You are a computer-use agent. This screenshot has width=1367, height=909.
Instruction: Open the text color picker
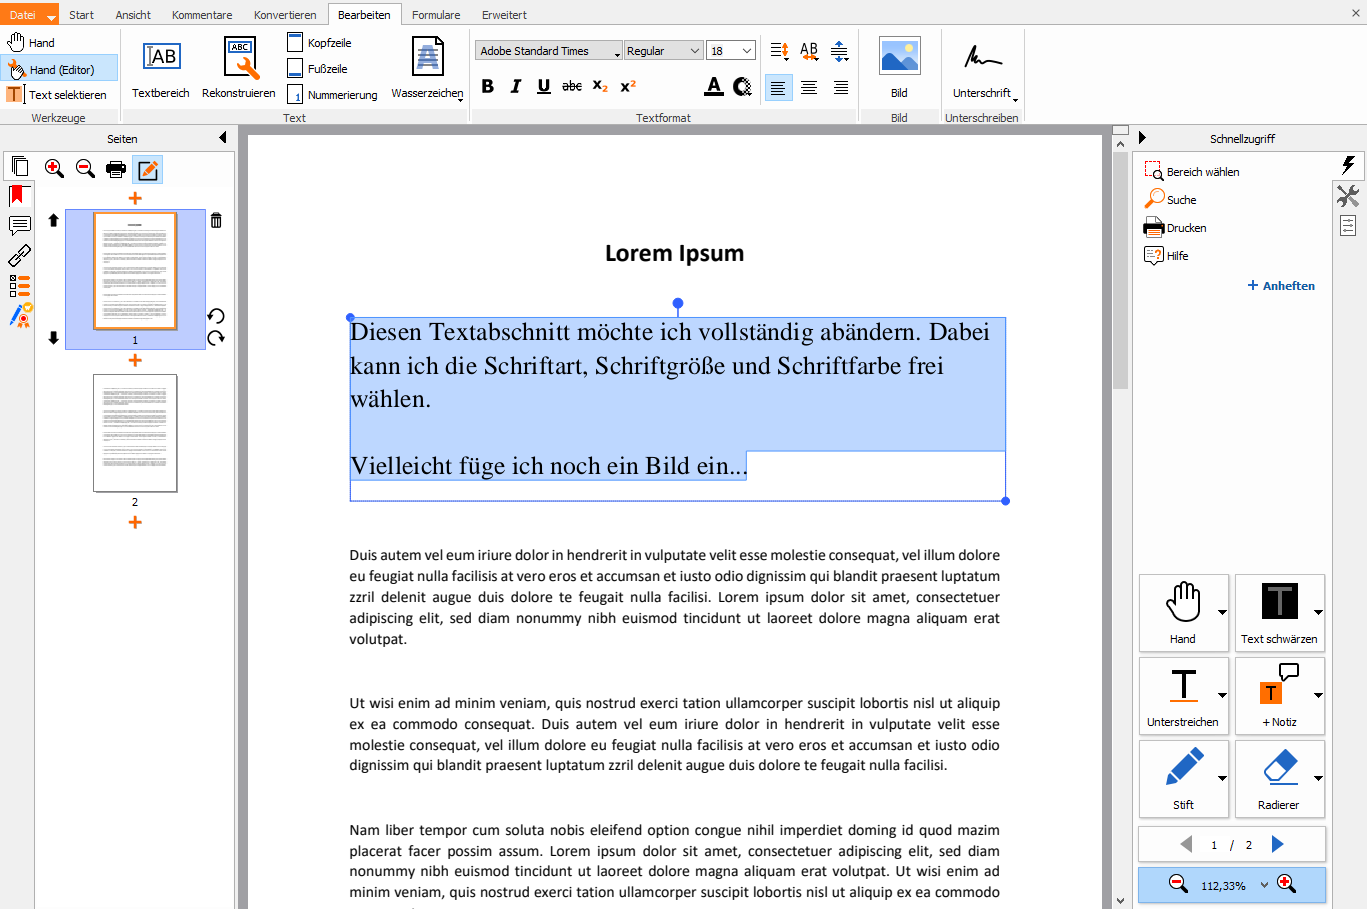click(714, 87)
